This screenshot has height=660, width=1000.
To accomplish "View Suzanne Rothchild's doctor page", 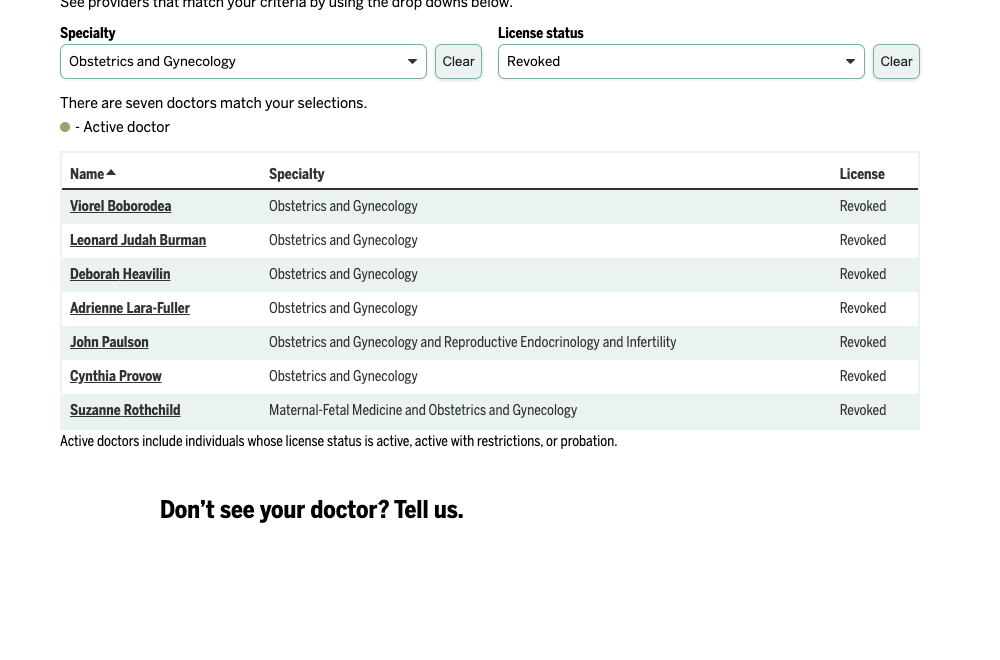I will tap(125, 410).
